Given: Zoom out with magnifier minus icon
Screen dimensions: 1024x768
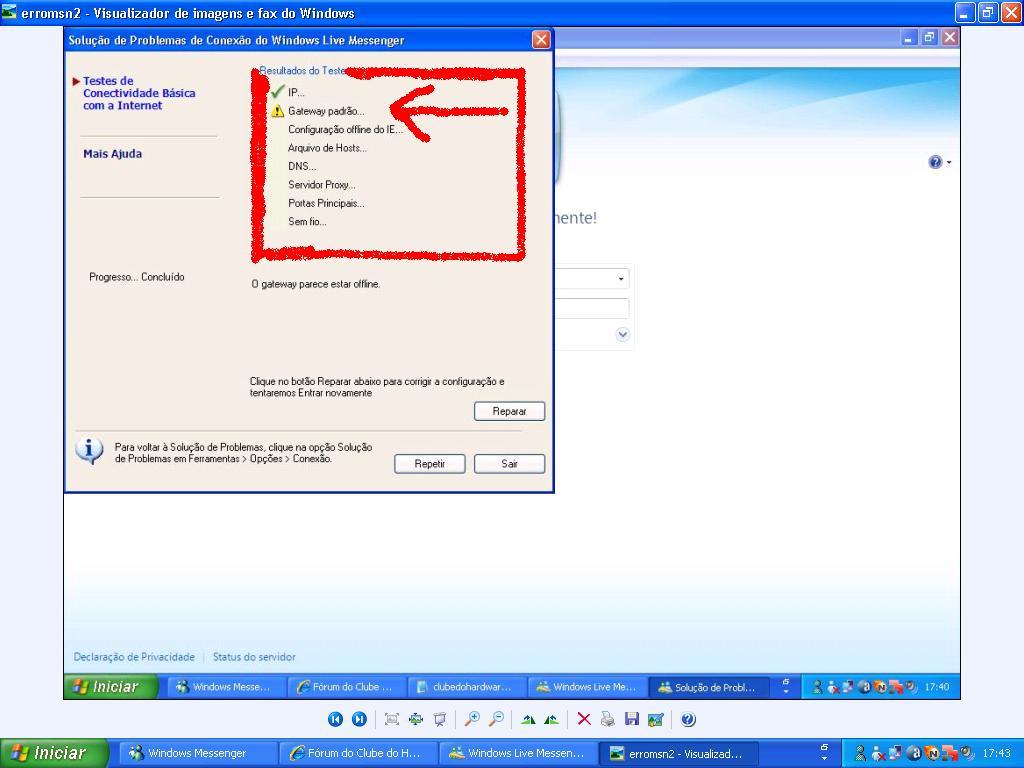Looking at the screenshot, I should [496, 719].
